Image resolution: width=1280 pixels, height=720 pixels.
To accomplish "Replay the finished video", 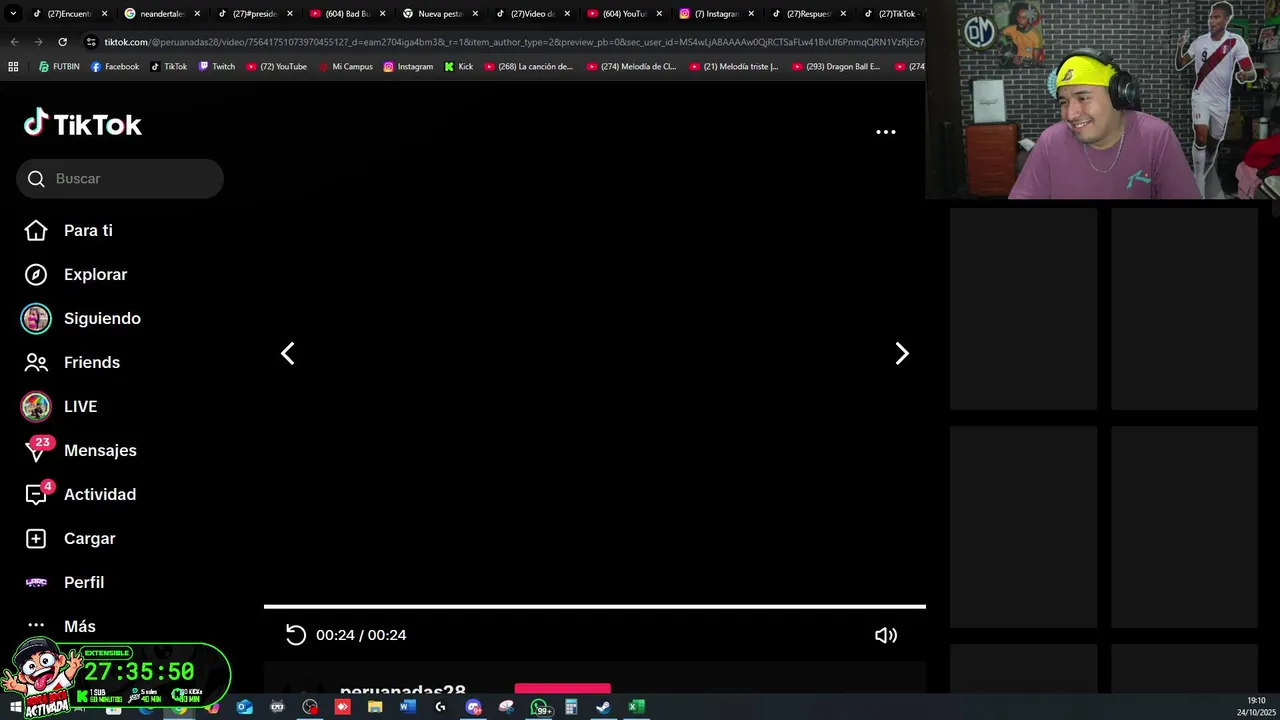I will pos(295,635).
